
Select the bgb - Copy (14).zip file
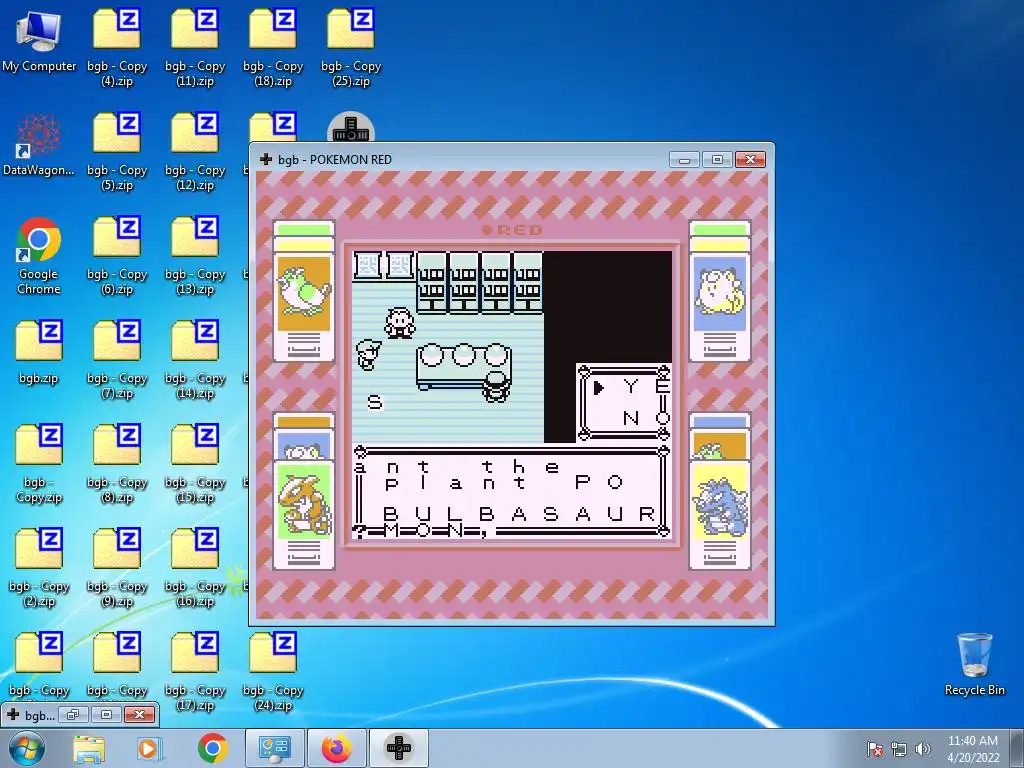coord(195,360)
